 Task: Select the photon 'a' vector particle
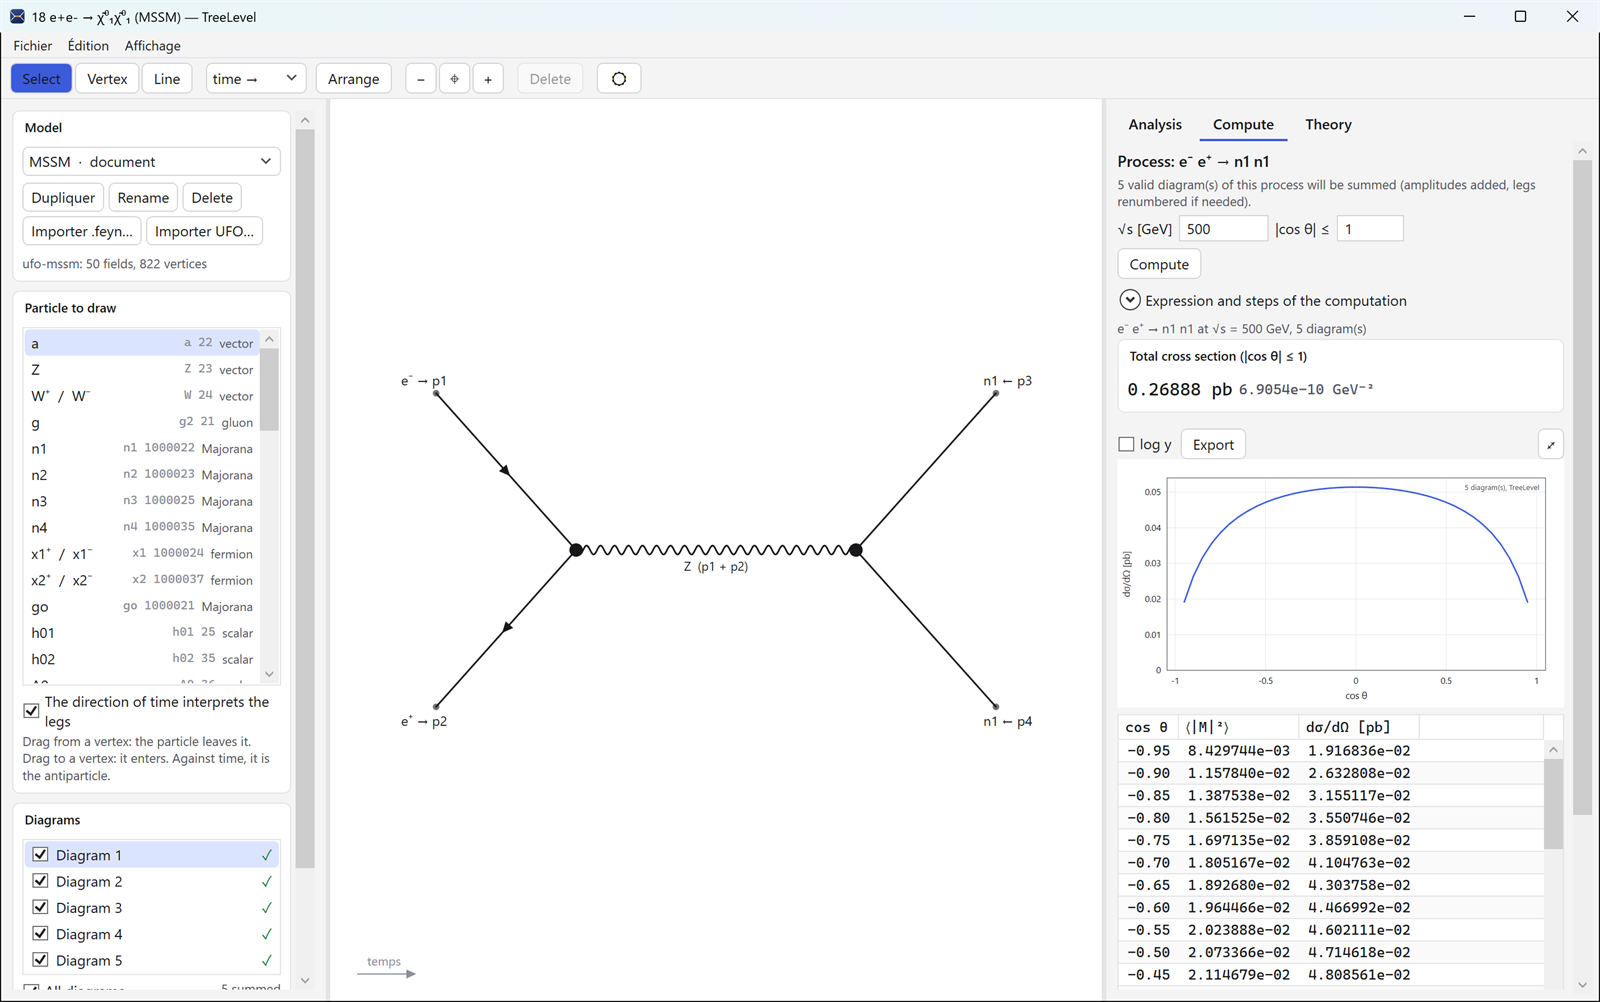[141, 343]
